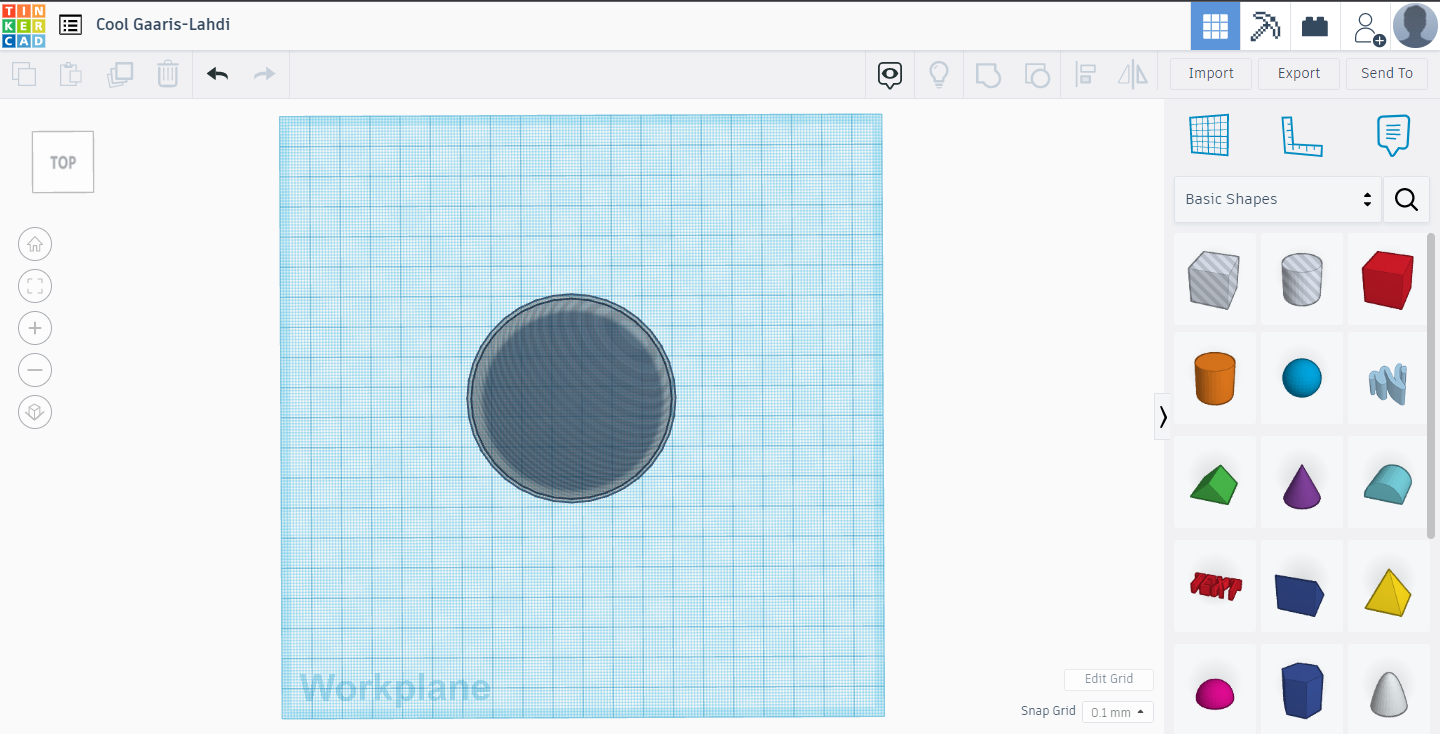Select the Mirror tool
The height and width of the screenshot is (734, 1440).
pyautogui.click(x=1133, y=74)
